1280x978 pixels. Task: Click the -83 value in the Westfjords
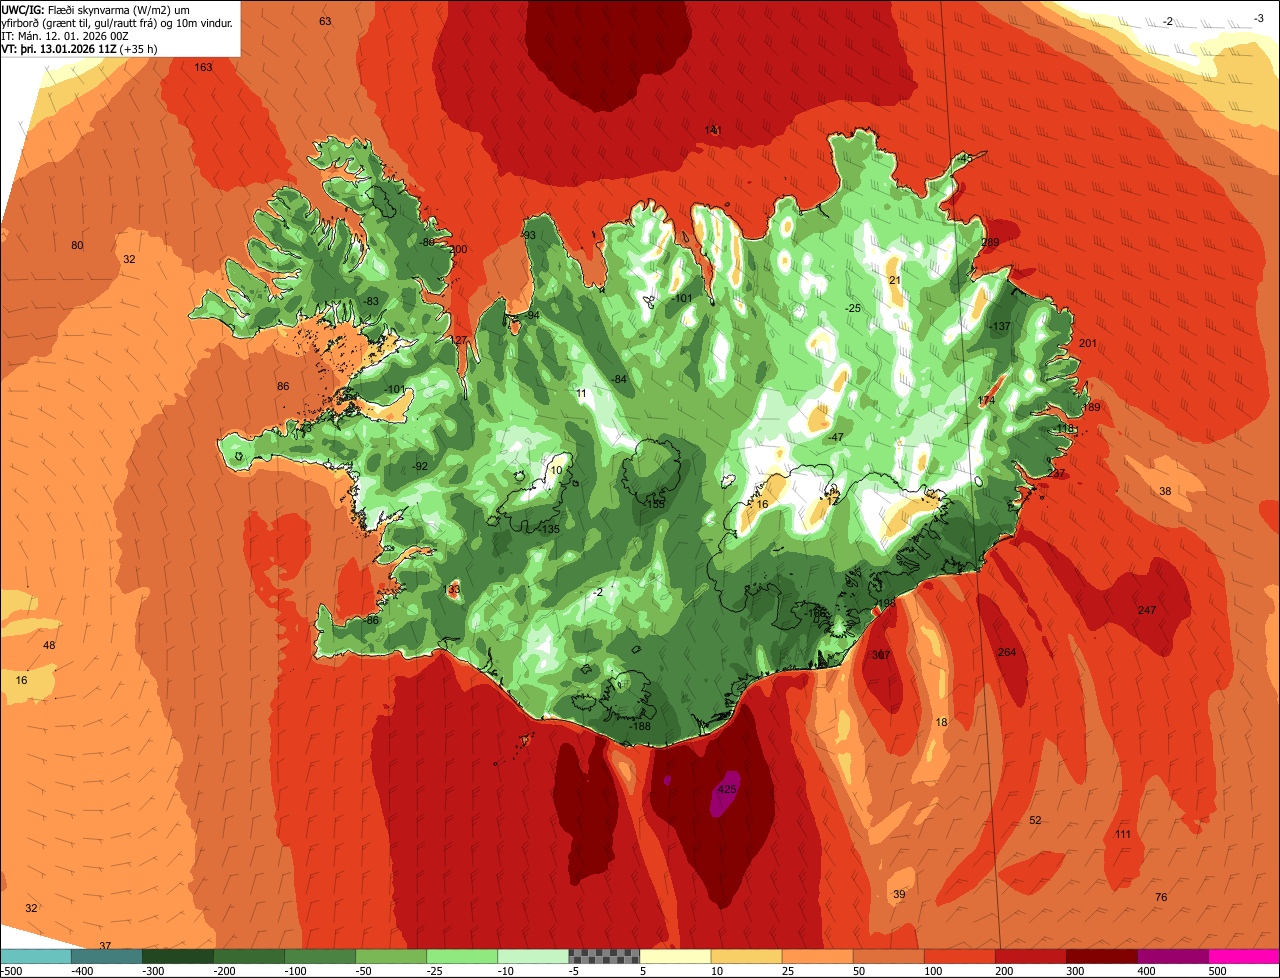tap(372, 301)
